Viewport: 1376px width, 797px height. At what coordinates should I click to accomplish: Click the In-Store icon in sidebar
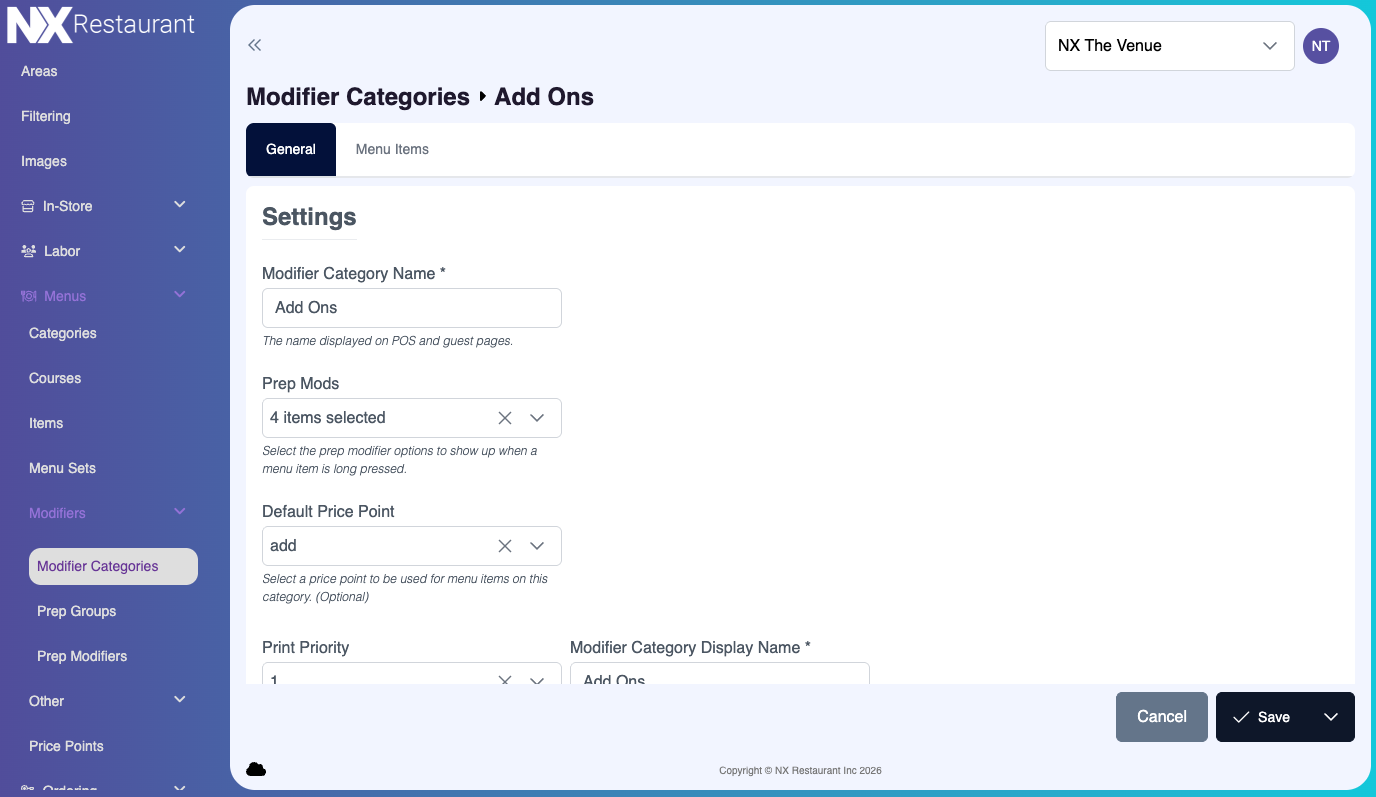(x=28, y=207)
